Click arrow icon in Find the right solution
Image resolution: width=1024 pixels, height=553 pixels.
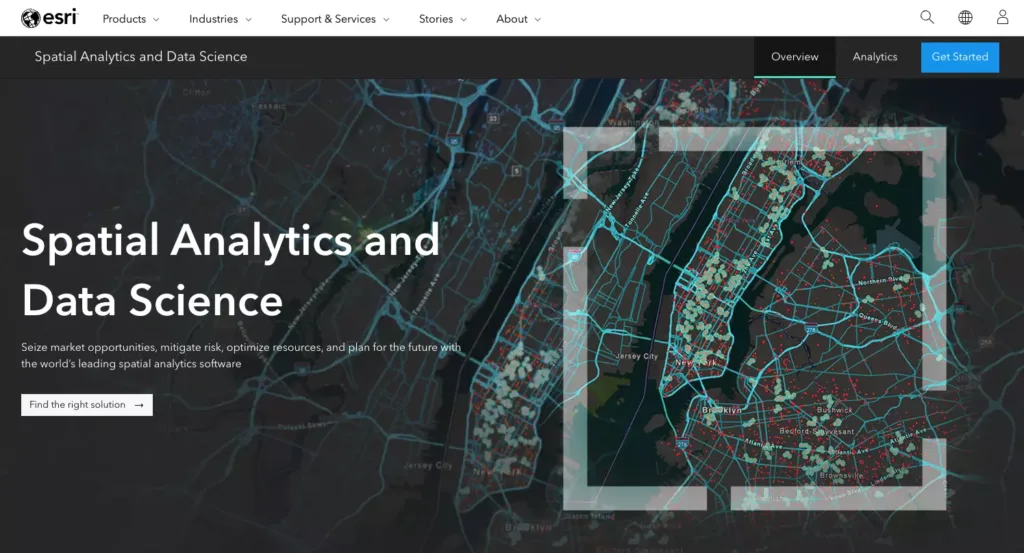click(139, 405)
